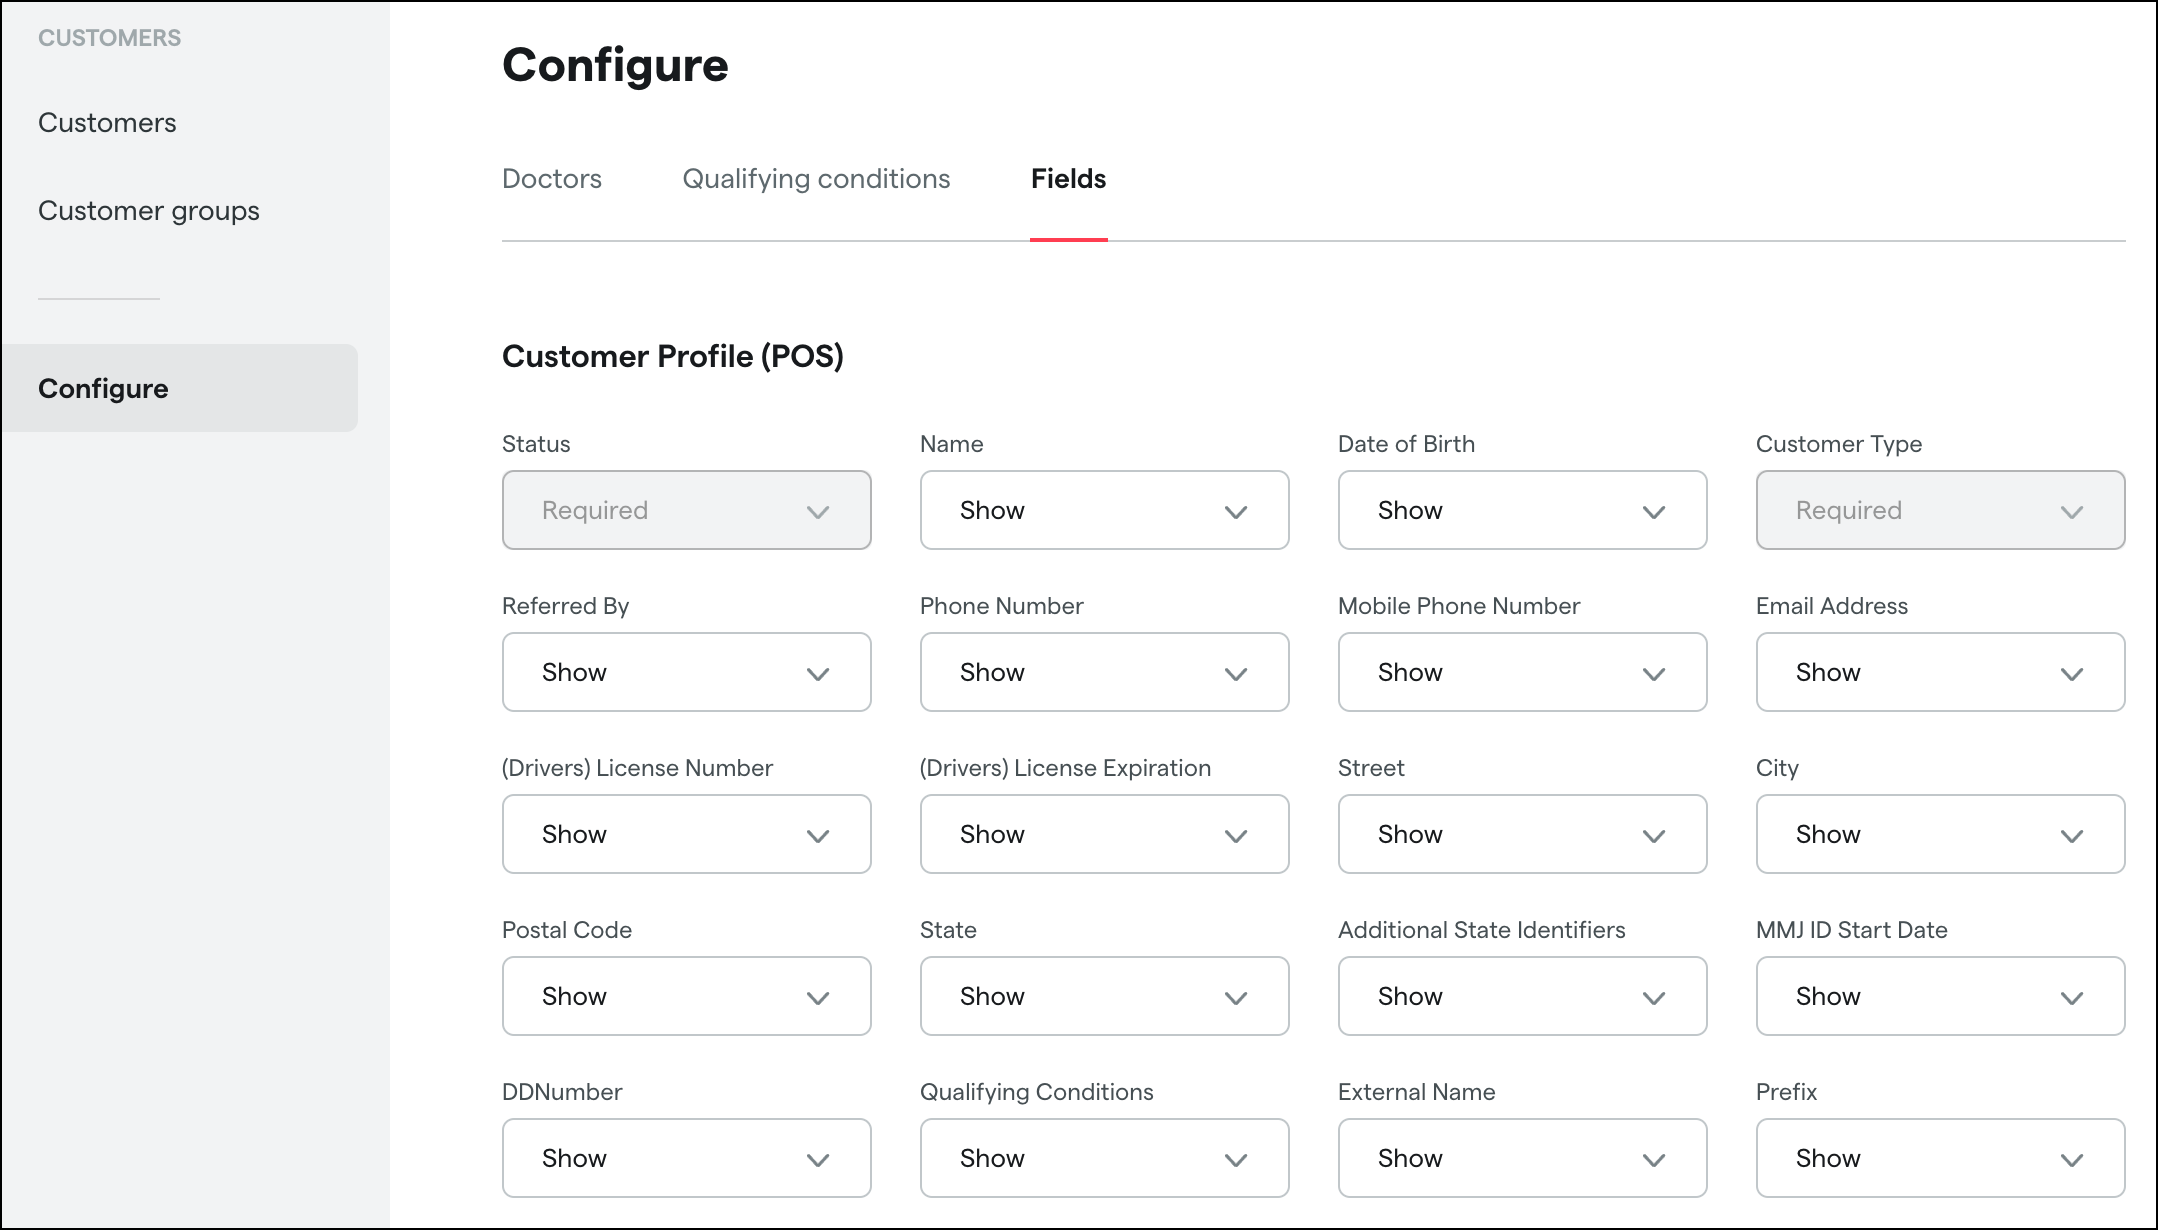Click the Mobile Phone Number dropdown arrow

tap(1654, 674)
